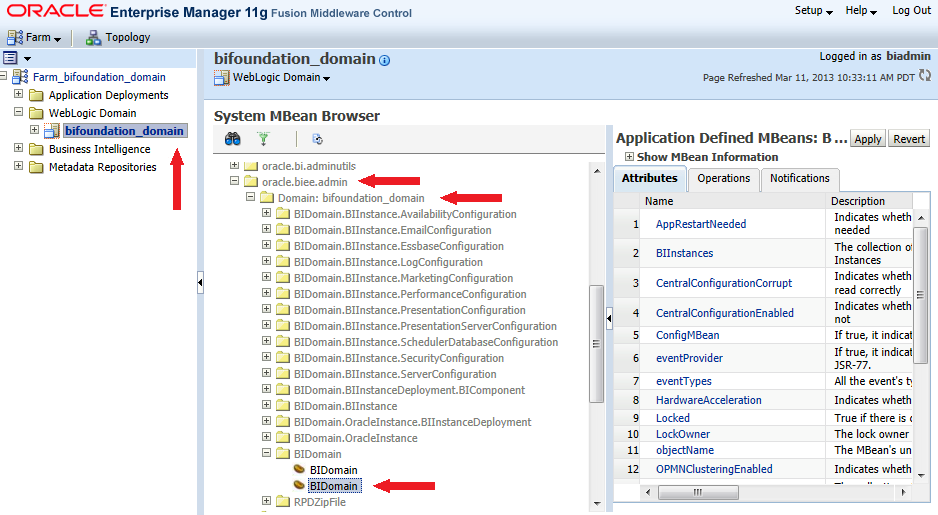This screenshot has width=938, height=515.
Task: Select BIDomain.BIInstance.PerformanceConfiguration folder
Action: (x=410, y=294)
